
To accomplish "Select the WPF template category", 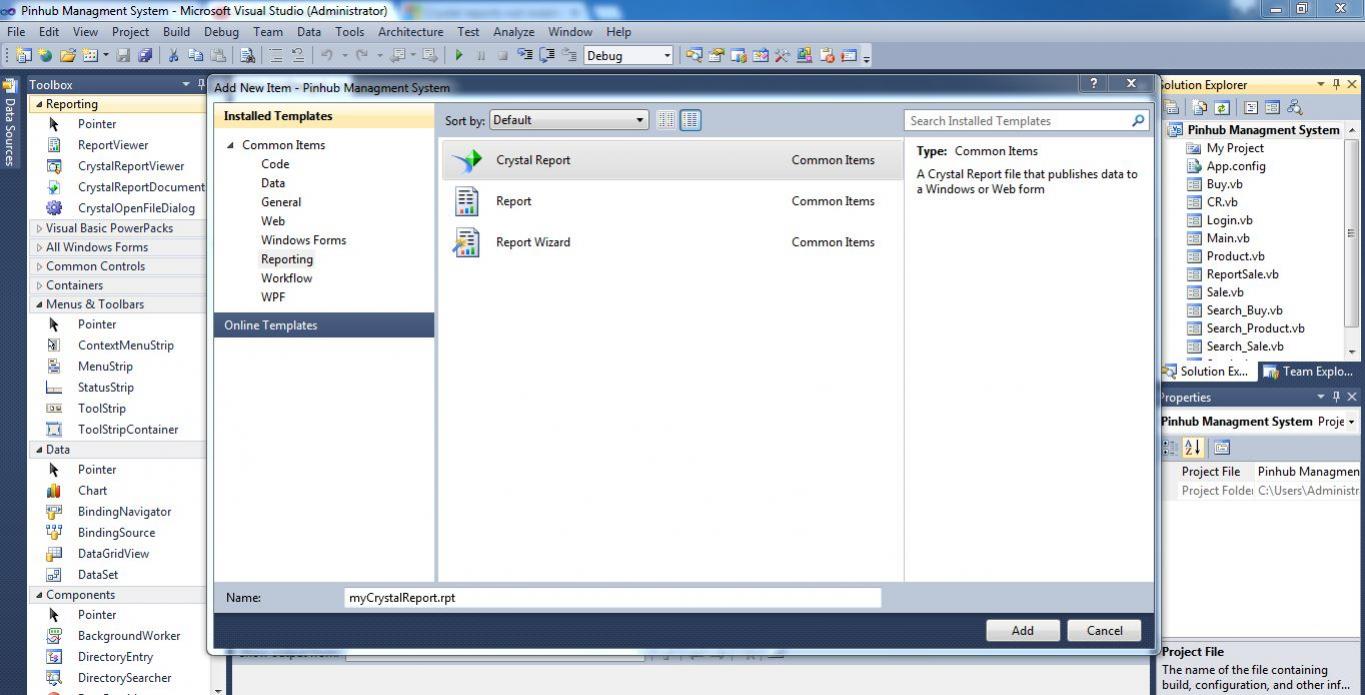I will click(x=273, y=297).
